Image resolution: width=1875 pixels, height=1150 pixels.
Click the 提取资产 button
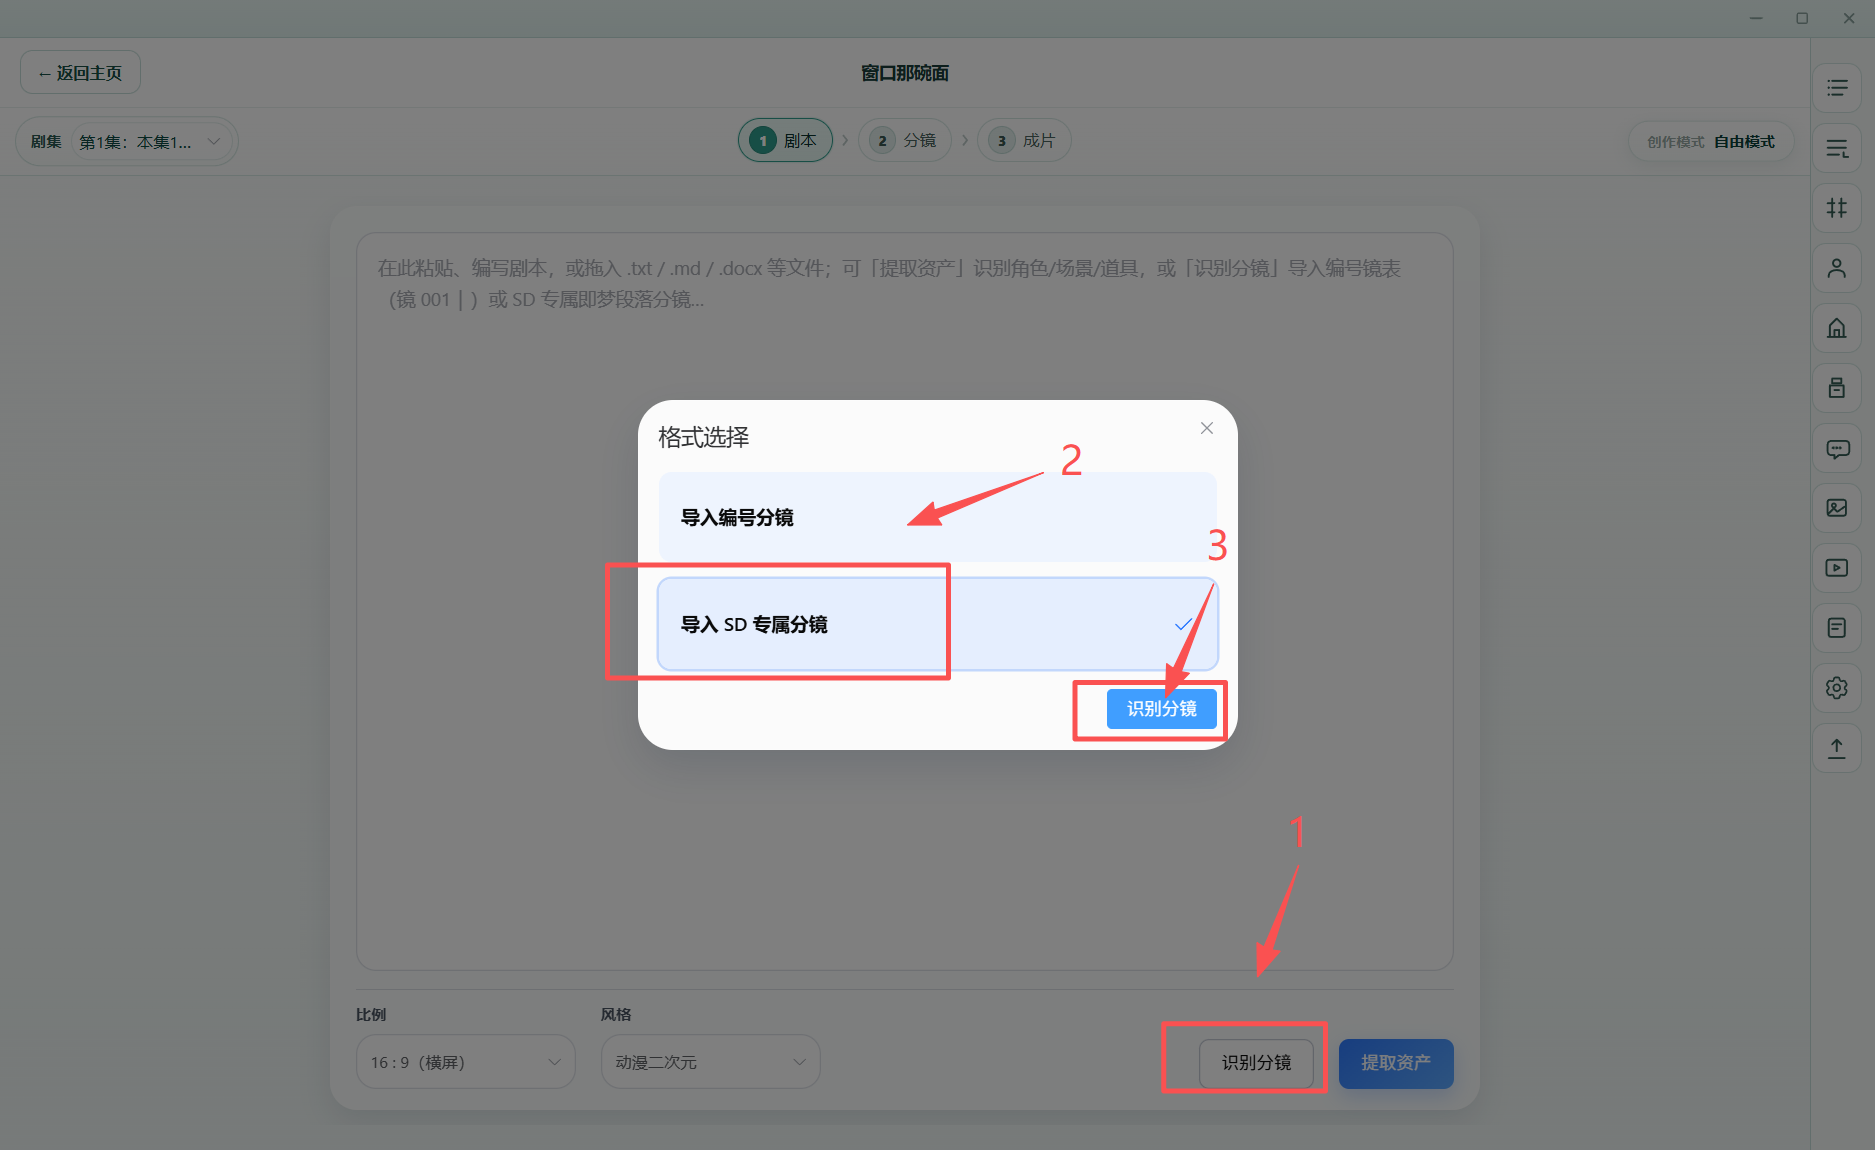(1396, 1063)
